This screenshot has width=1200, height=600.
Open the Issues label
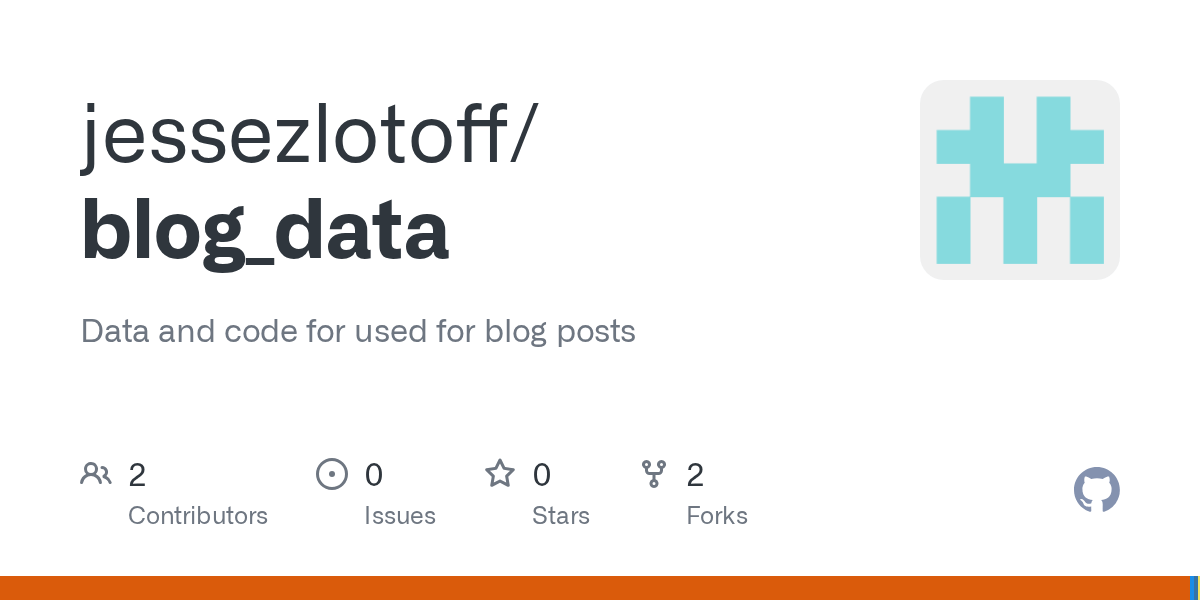click(400, 516)
